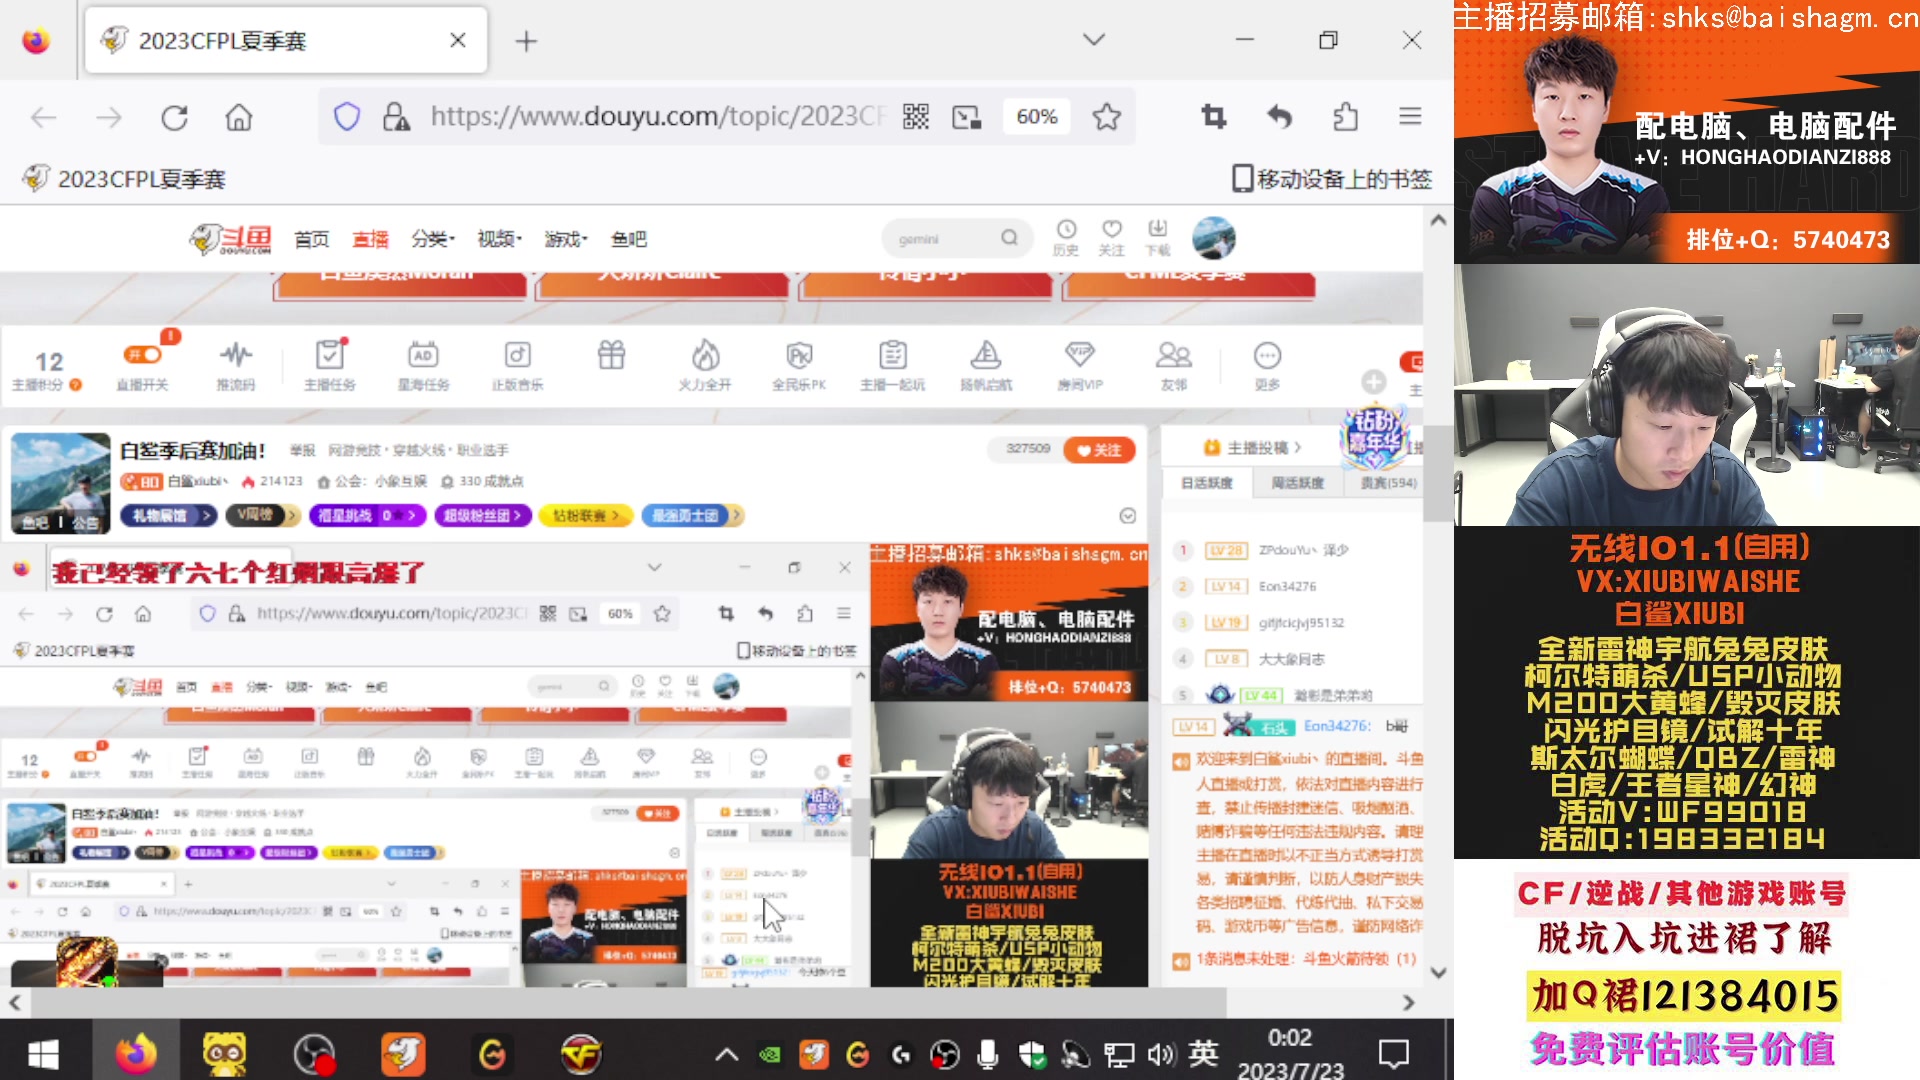Select the 日活跃度 tab
Image resolution: width=1920 pixels, height=1080 pixels.
point(1207,483)
